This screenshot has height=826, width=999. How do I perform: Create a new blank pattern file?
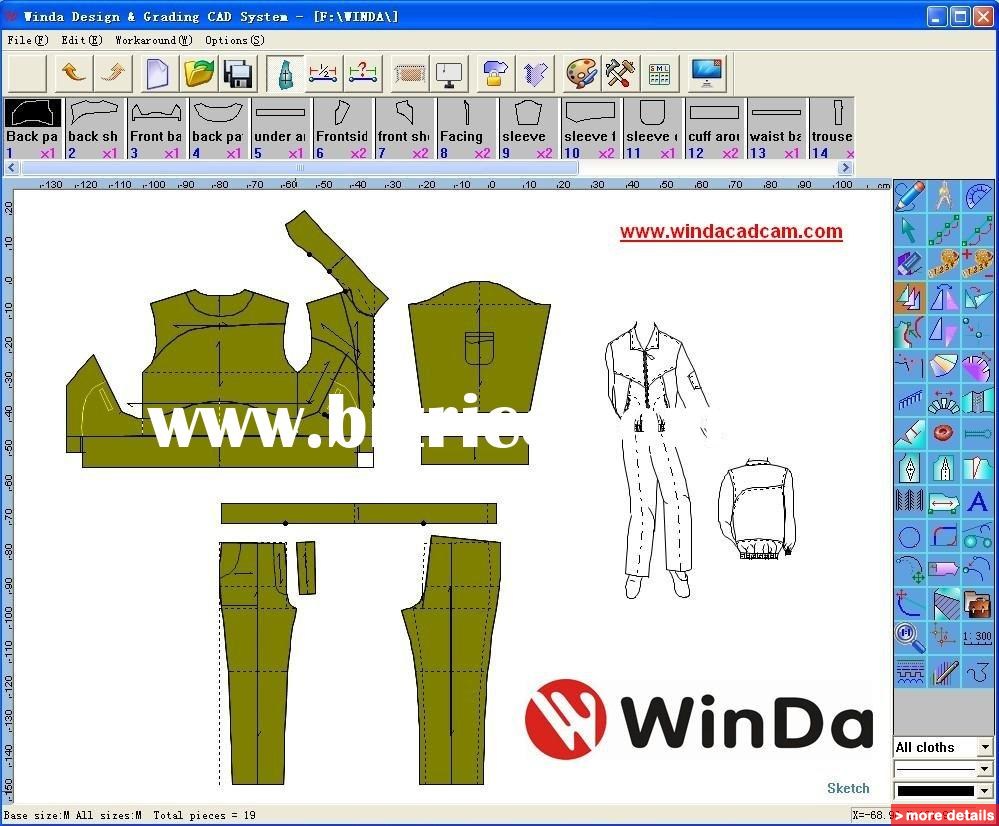coord(157,73)
